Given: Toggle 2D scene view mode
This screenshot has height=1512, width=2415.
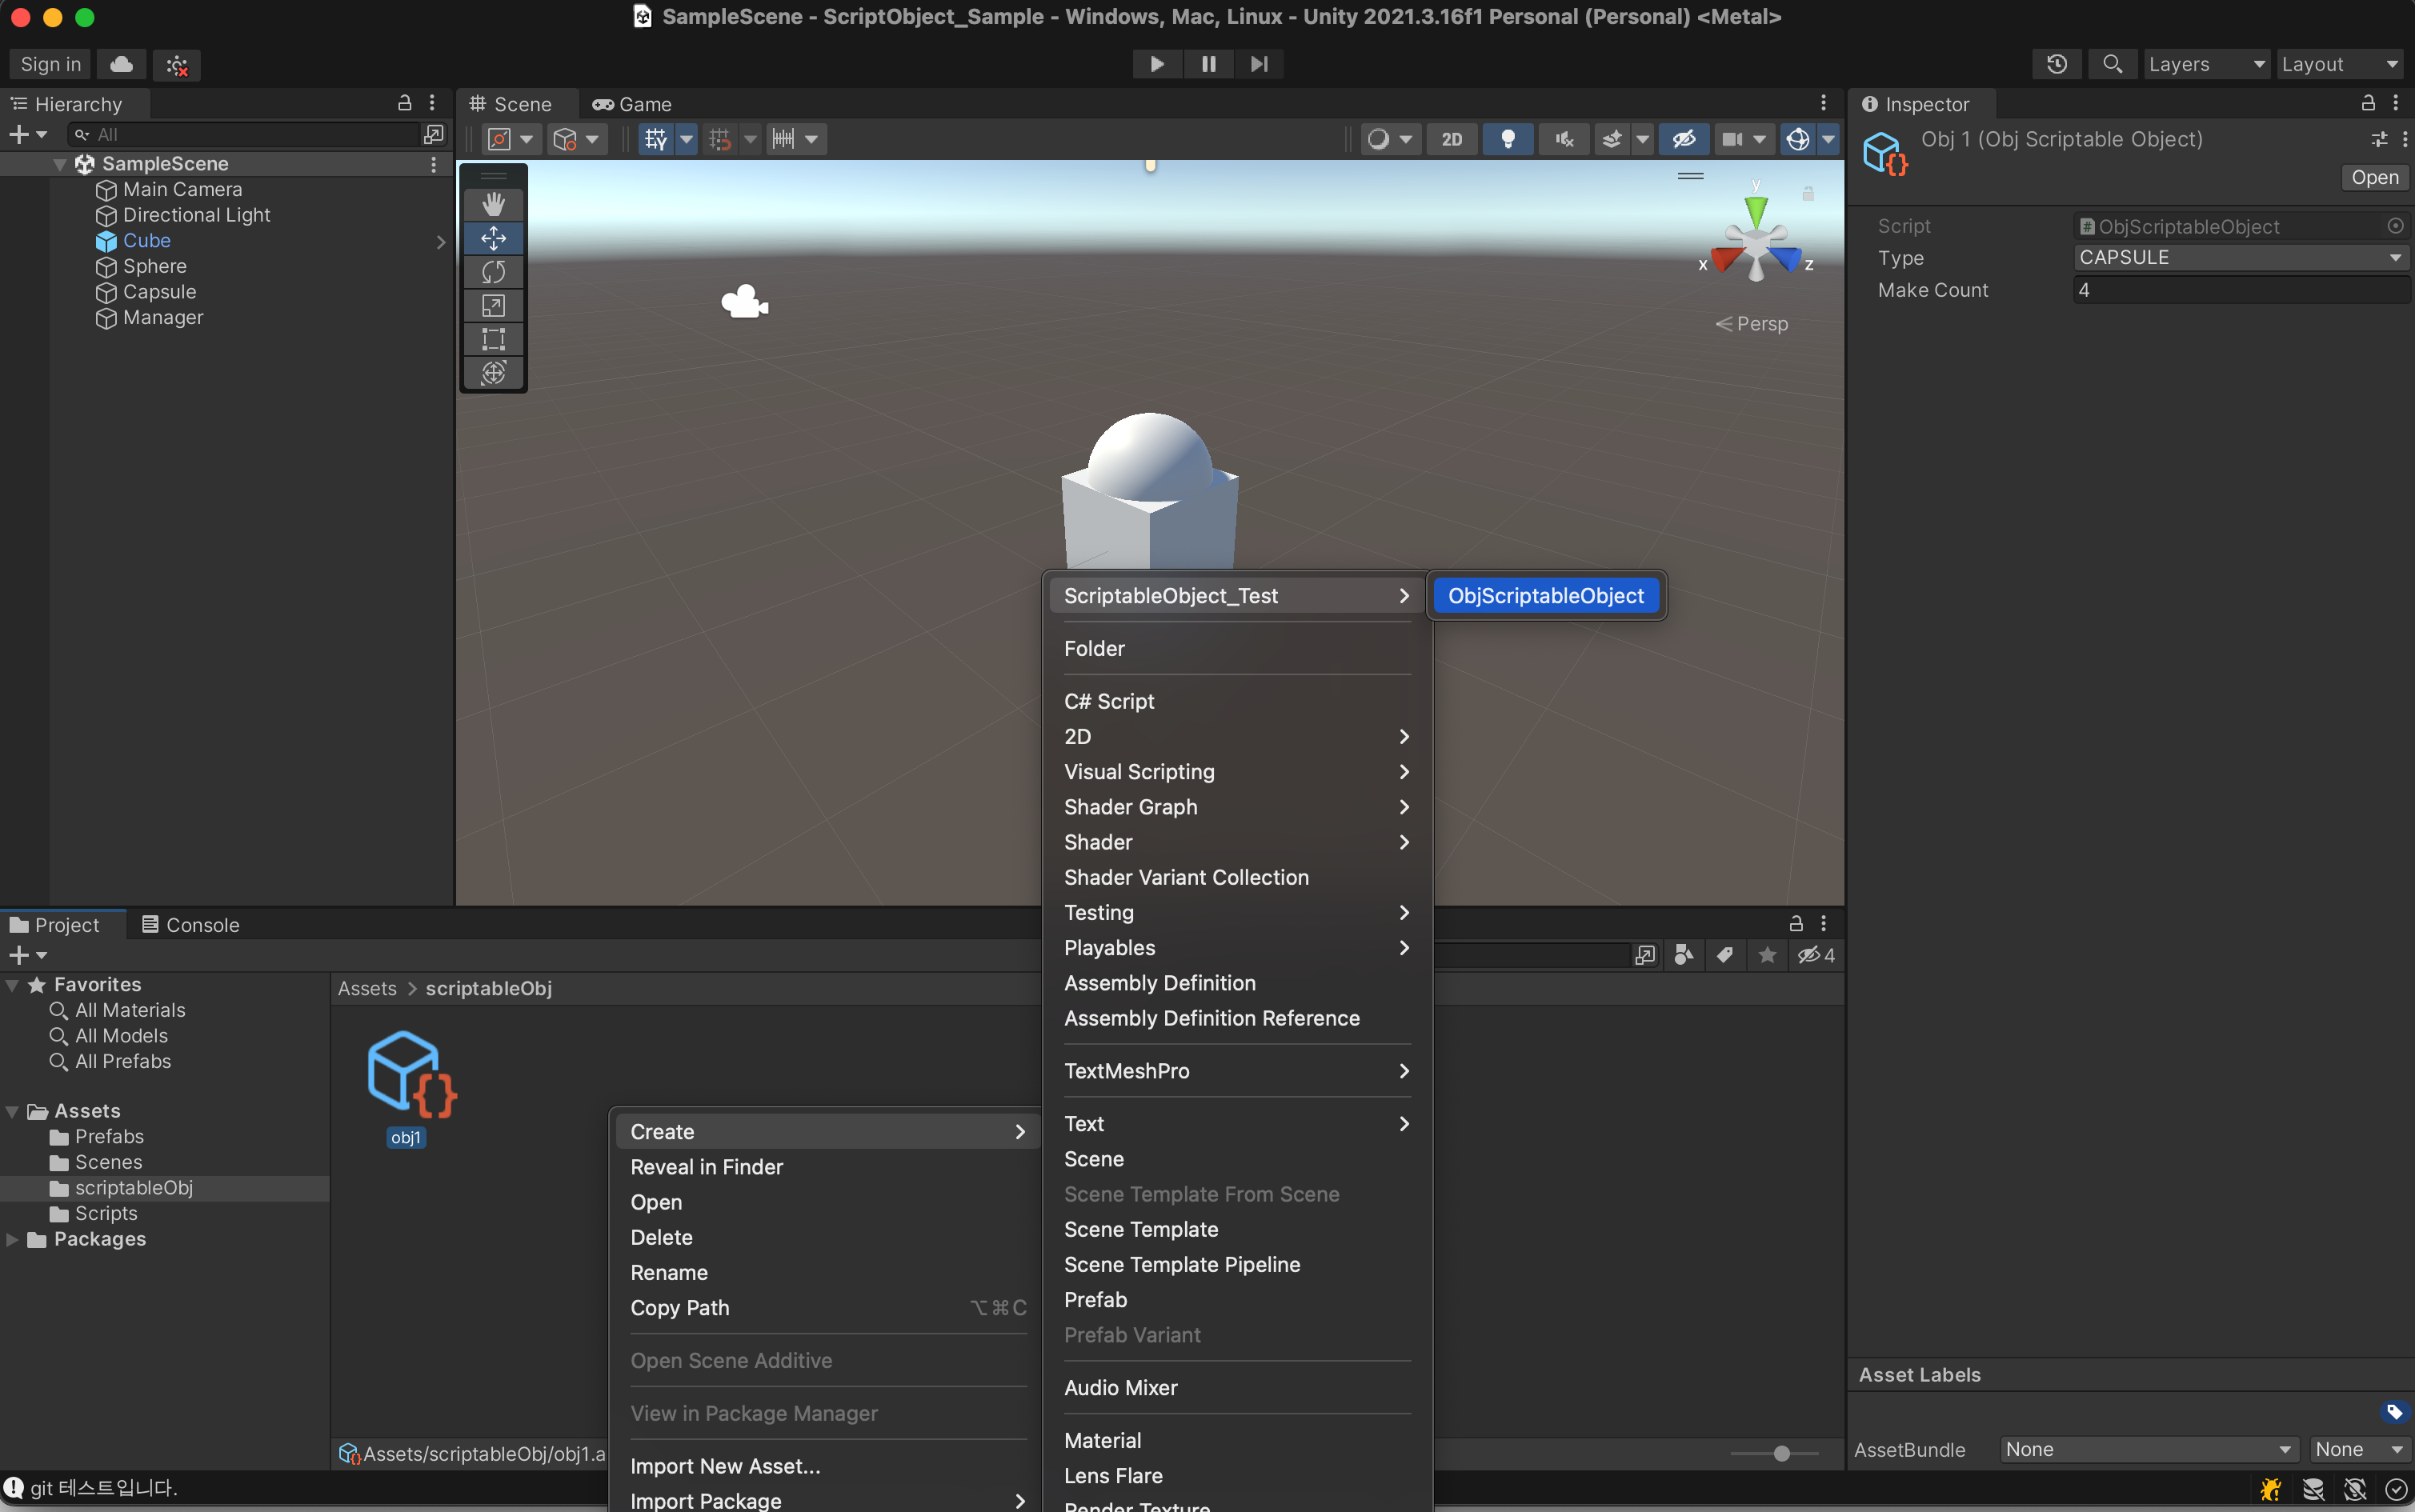Looking at the screenshot, I should click(x=1451, y=139).
